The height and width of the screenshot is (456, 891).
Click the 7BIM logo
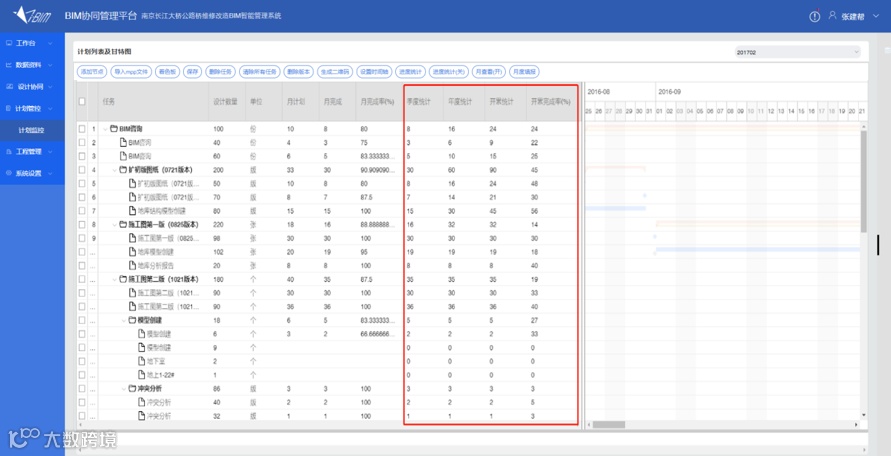tap(32, 15)
